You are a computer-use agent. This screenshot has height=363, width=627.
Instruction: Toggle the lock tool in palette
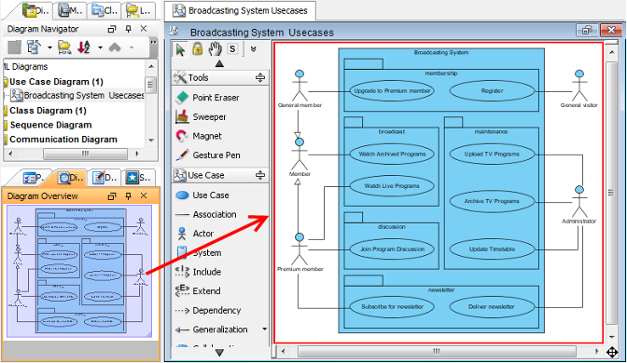point(198,49)
